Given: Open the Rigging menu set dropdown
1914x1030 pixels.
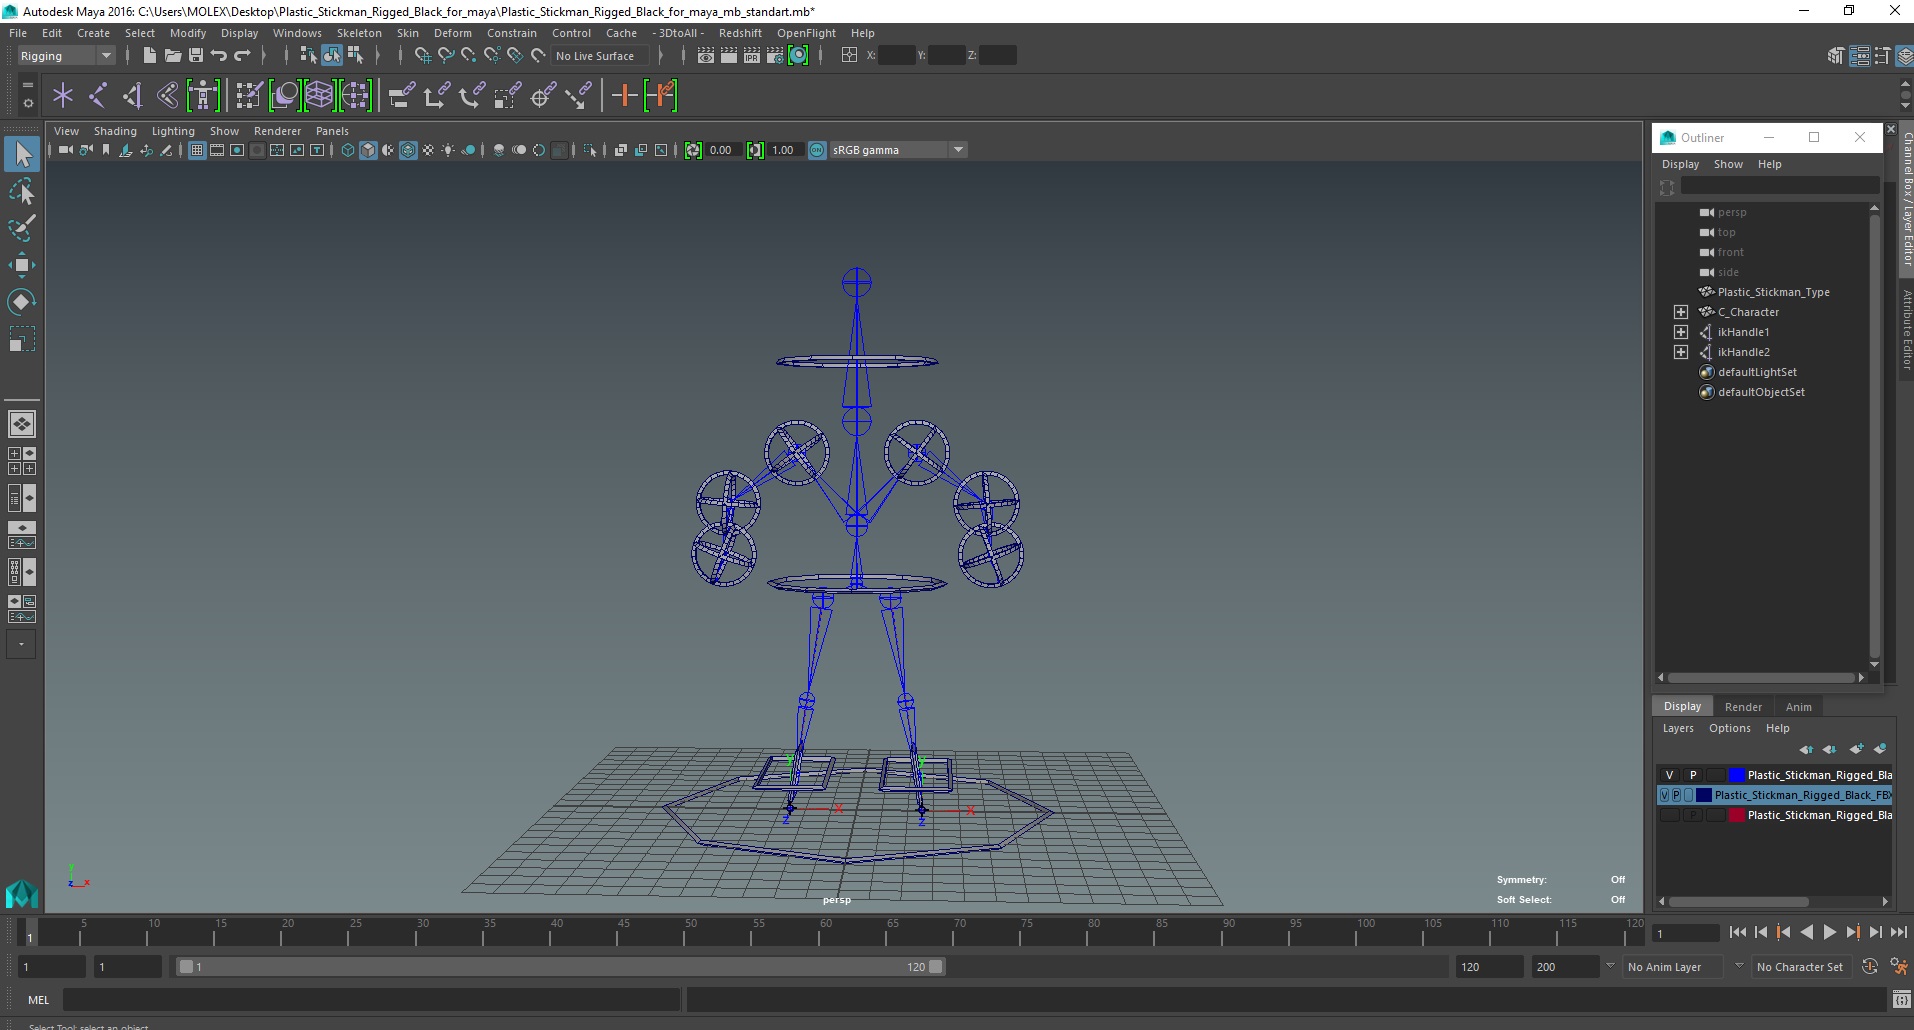Looking at the screenshot, I should [66, 56].
